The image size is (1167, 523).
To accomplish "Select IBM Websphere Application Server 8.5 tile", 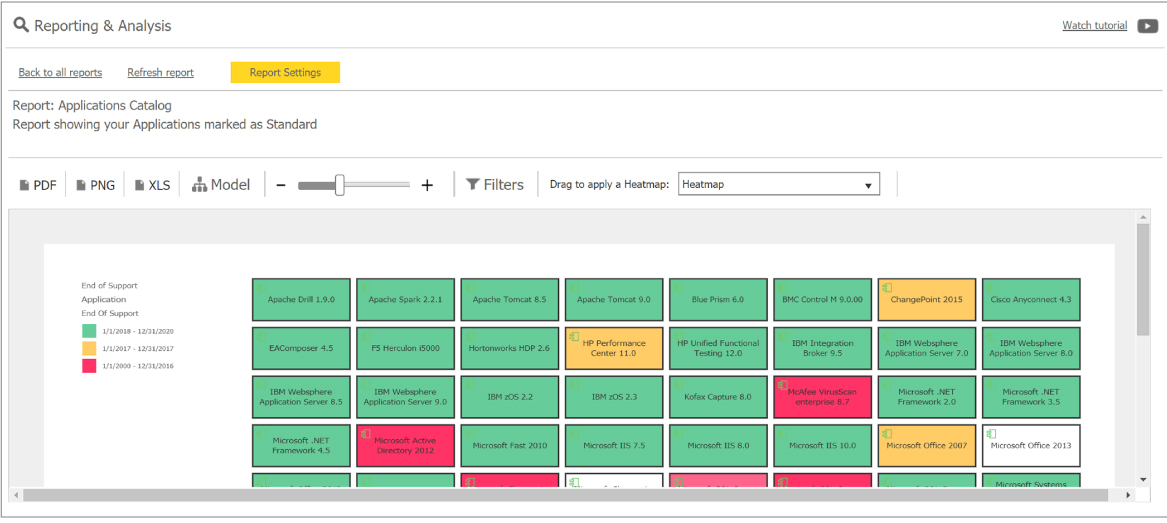I will pyautogui.click(x=301, y=397).
